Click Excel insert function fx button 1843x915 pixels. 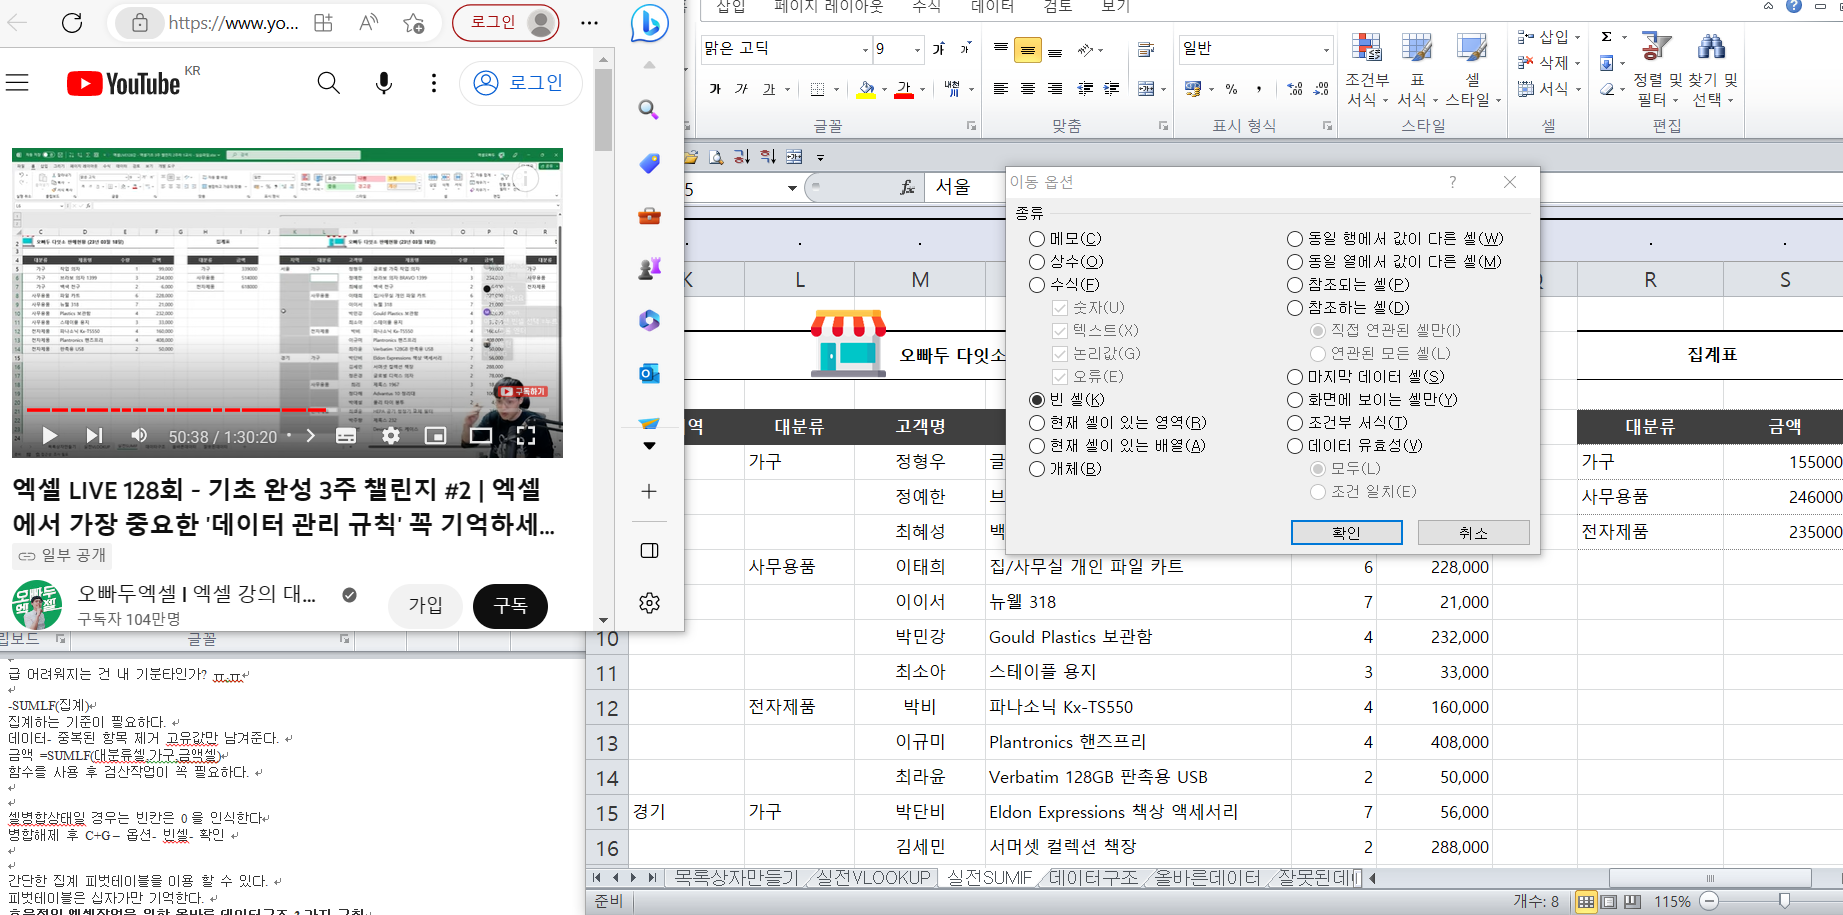pyautogui.click(x=907, y=187)
